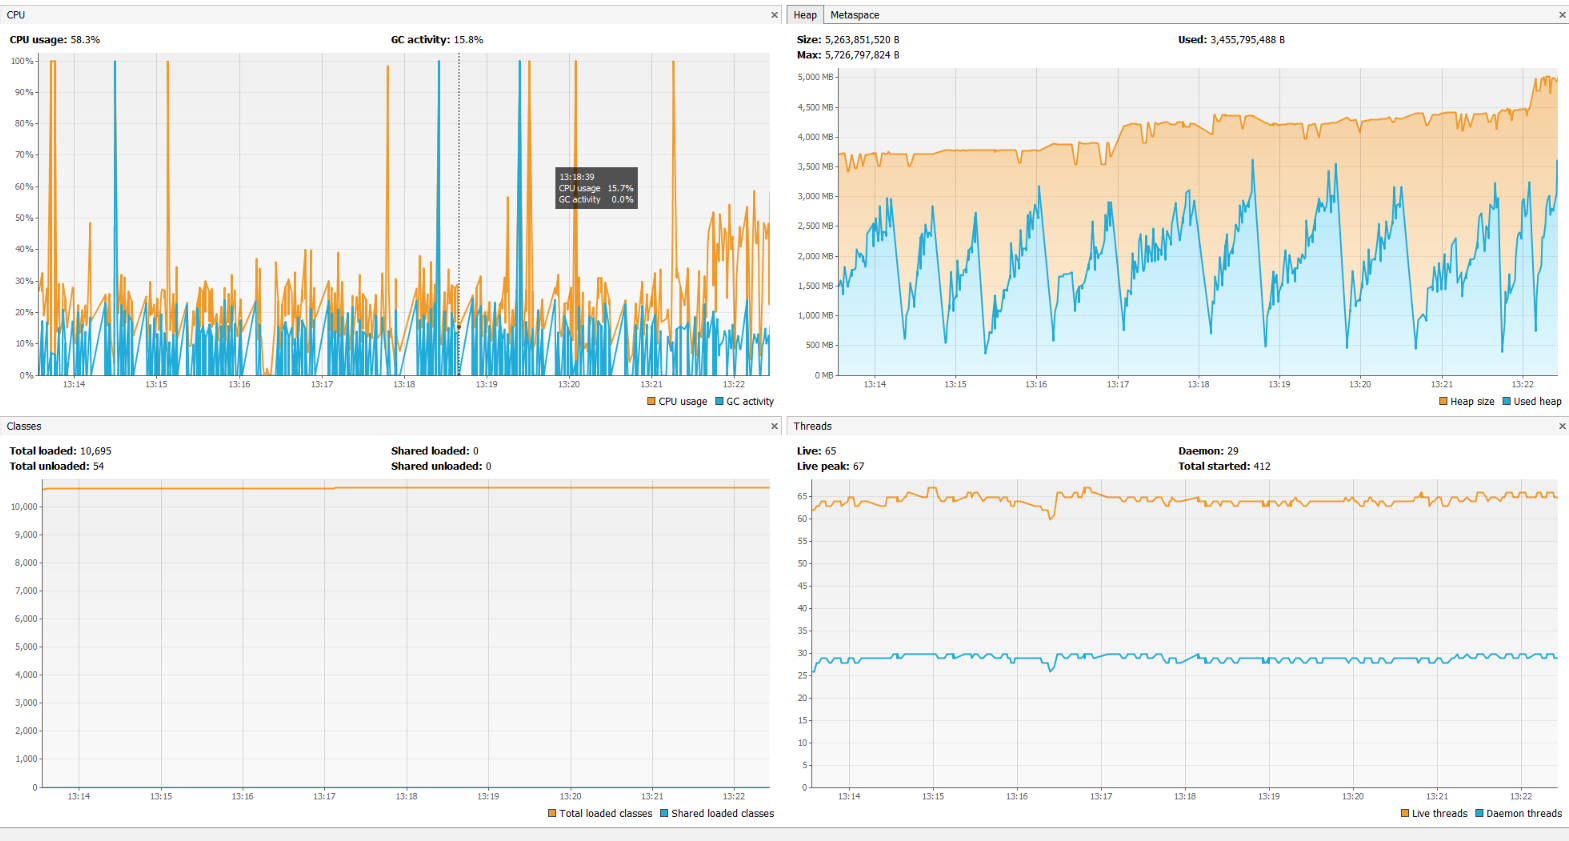Click the Total loaded classes legend swatch

[552, 814]
